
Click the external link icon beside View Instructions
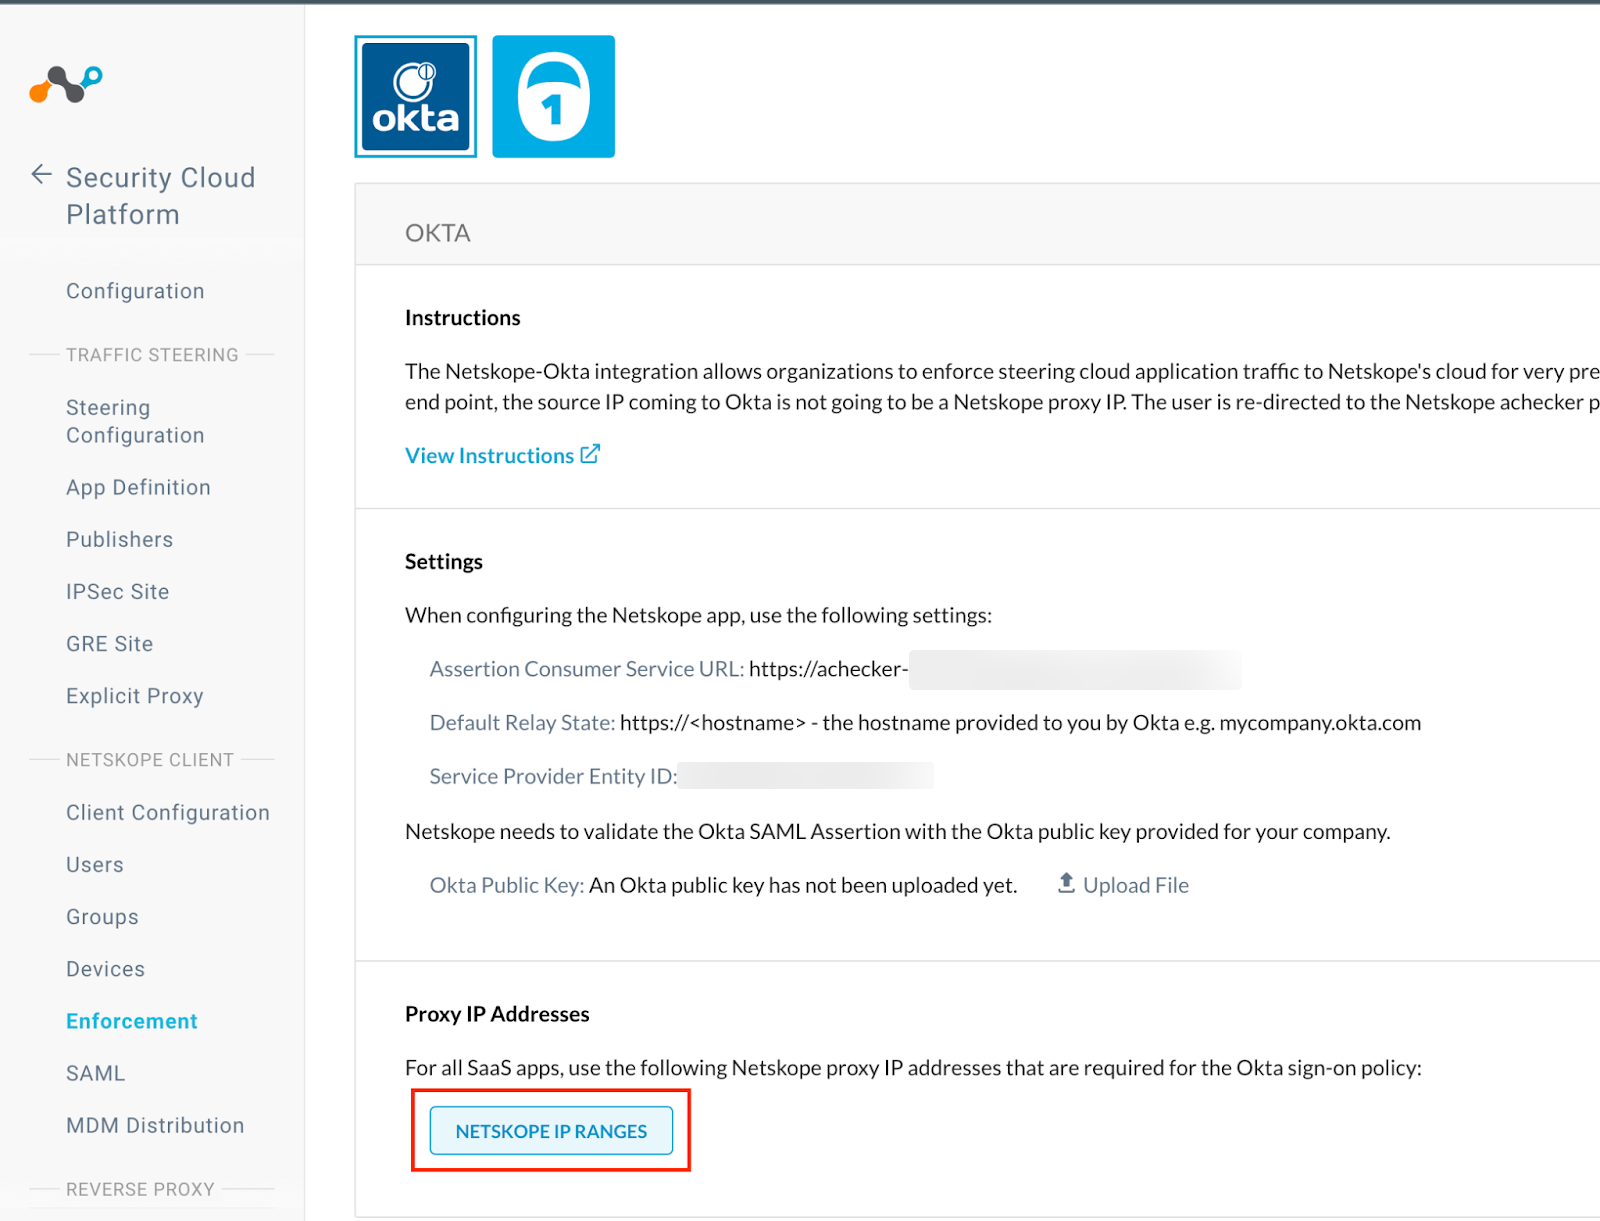coord(590,454)
